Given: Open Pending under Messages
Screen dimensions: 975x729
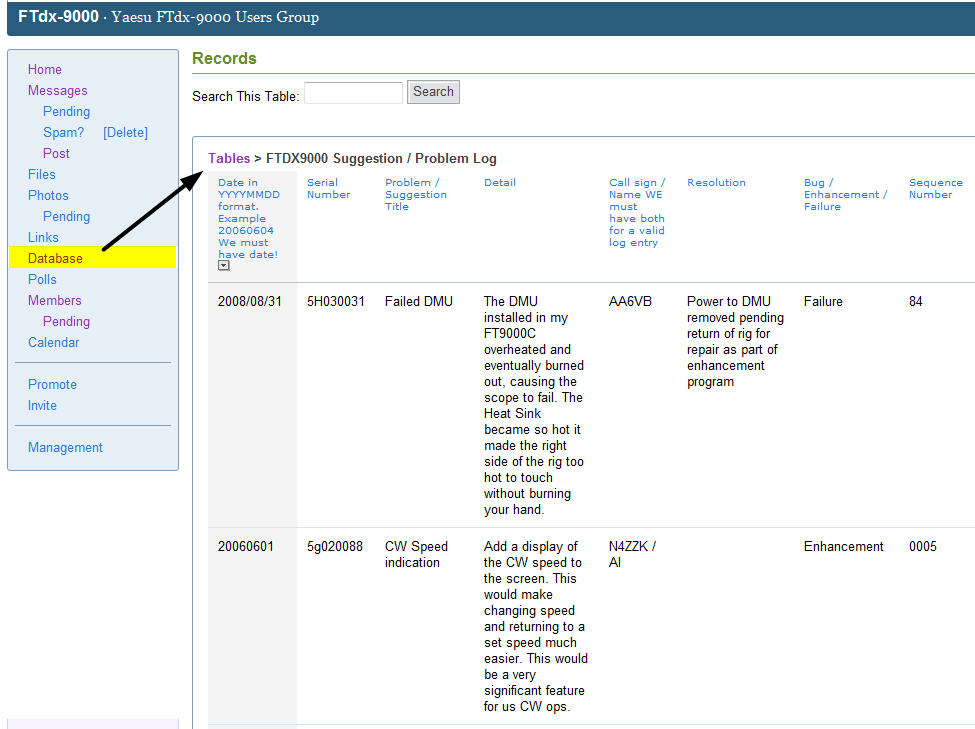Looking at the screenshot, I should tap(67, 111).
